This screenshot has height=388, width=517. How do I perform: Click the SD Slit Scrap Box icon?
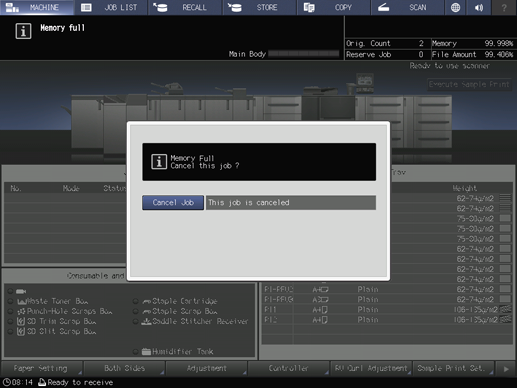click(21, 332)
